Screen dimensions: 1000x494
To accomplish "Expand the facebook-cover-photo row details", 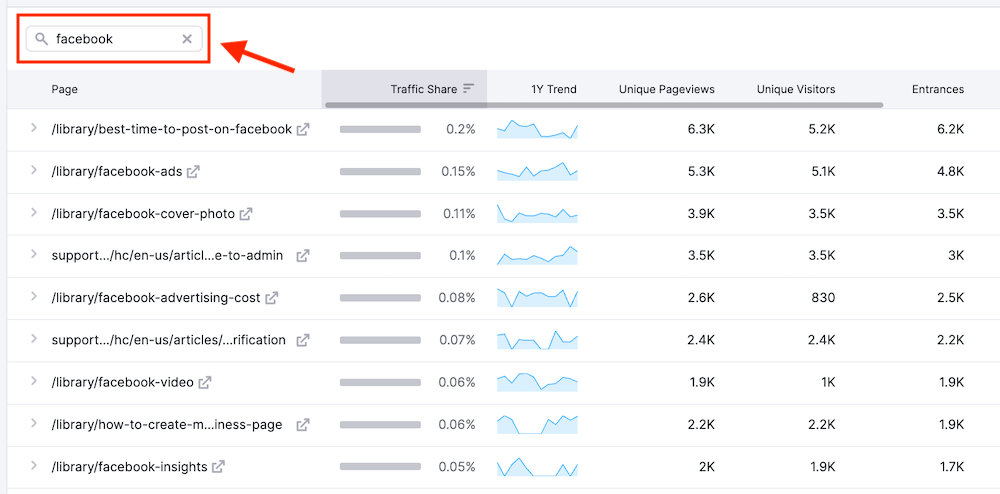I will coord(33,213).
